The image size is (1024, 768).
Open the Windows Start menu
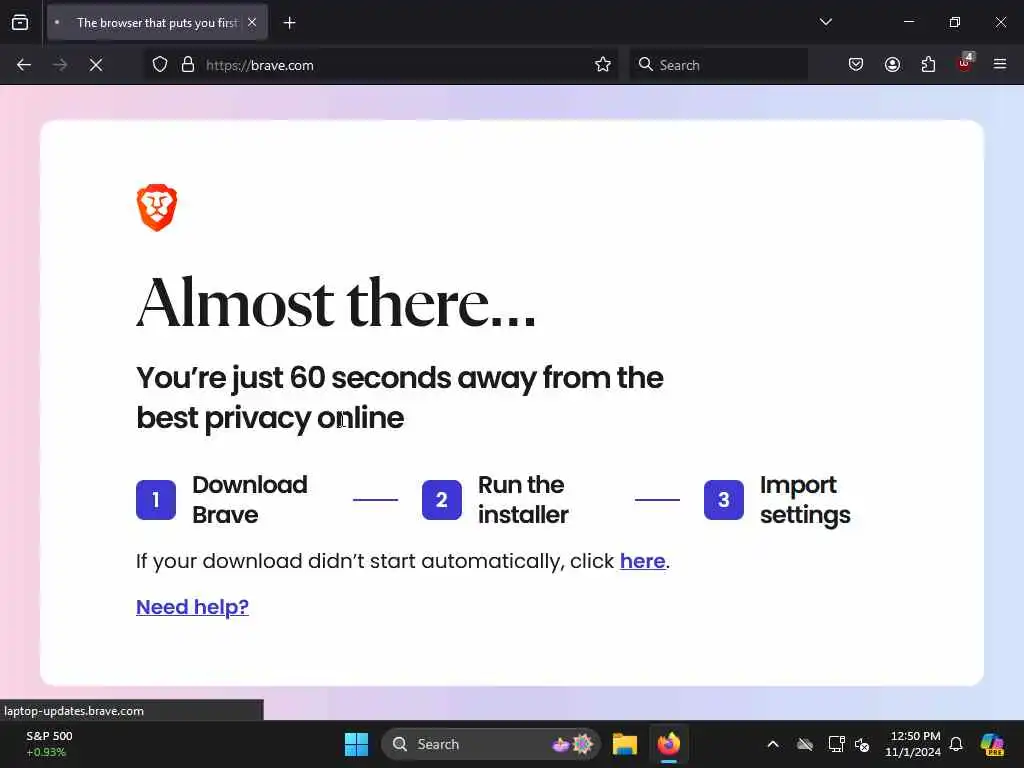tap(357, 744)
